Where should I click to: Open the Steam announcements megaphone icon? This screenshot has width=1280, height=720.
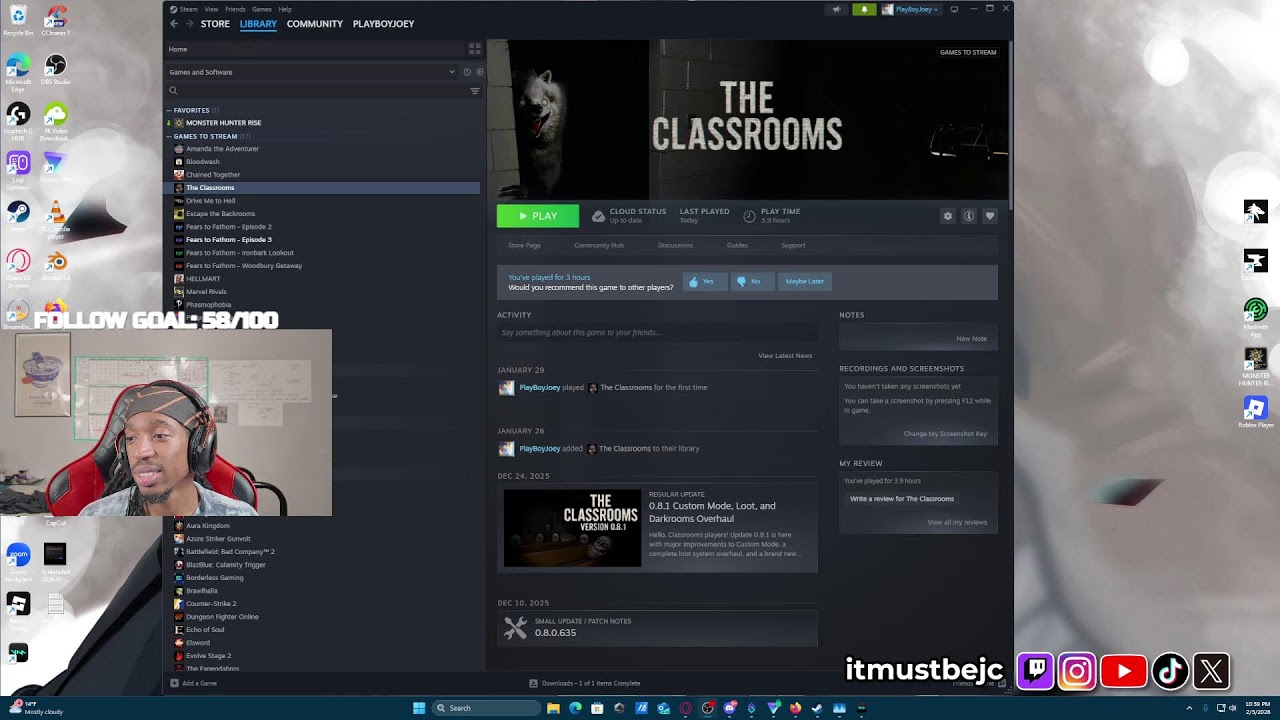click(836, 9)
